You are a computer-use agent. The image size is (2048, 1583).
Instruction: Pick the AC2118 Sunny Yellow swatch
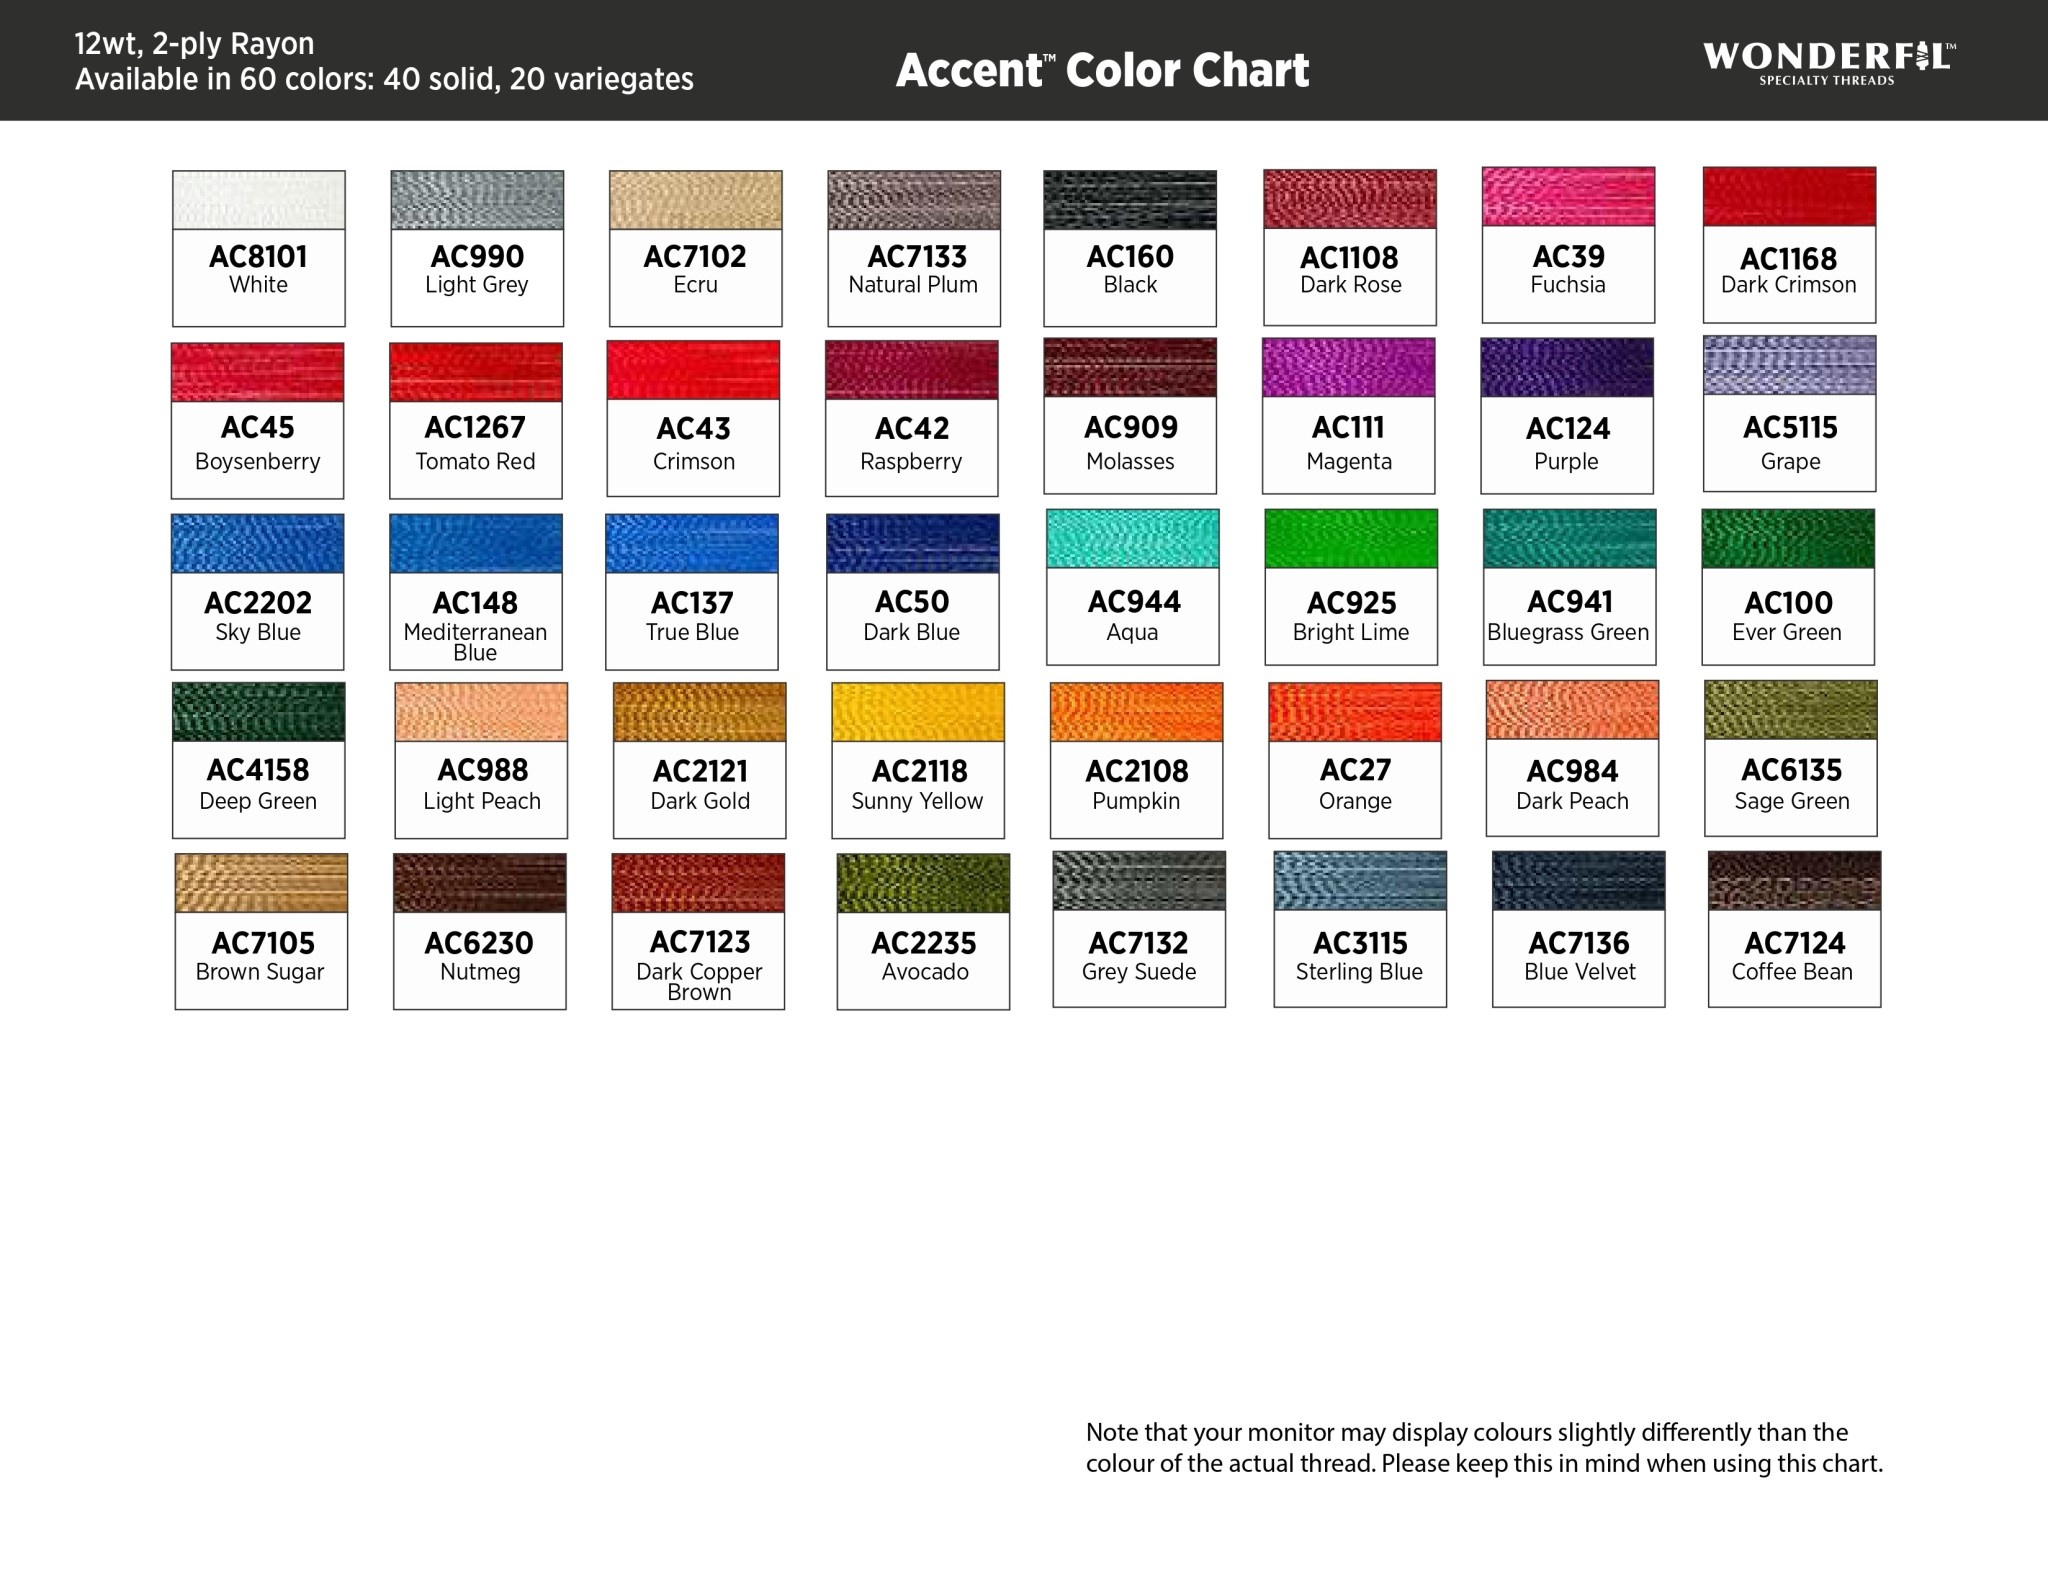click(918, 761)
